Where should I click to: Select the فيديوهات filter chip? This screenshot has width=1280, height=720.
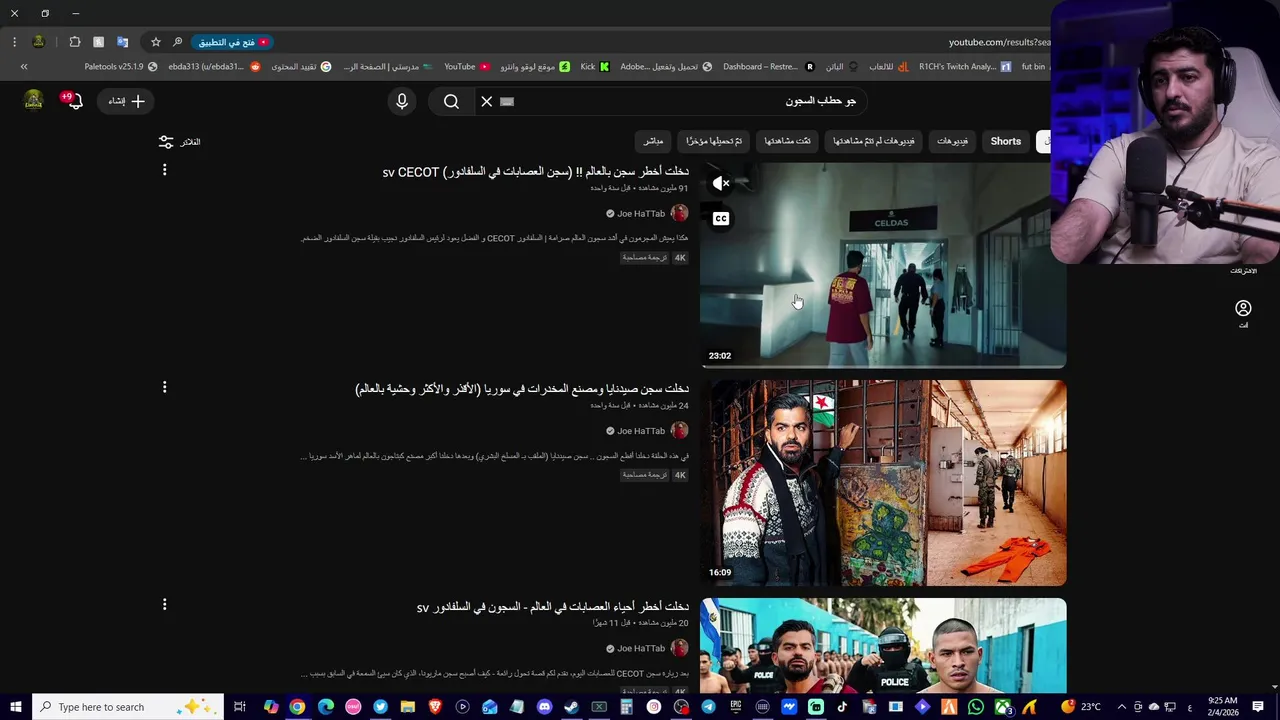click(x=952, y=141)
